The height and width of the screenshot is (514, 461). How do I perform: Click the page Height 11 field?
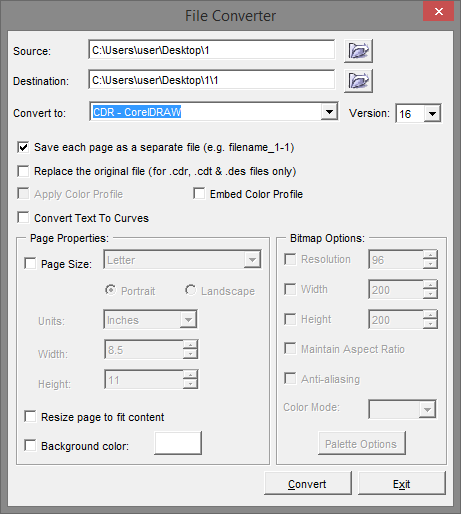tap(144, 380)
